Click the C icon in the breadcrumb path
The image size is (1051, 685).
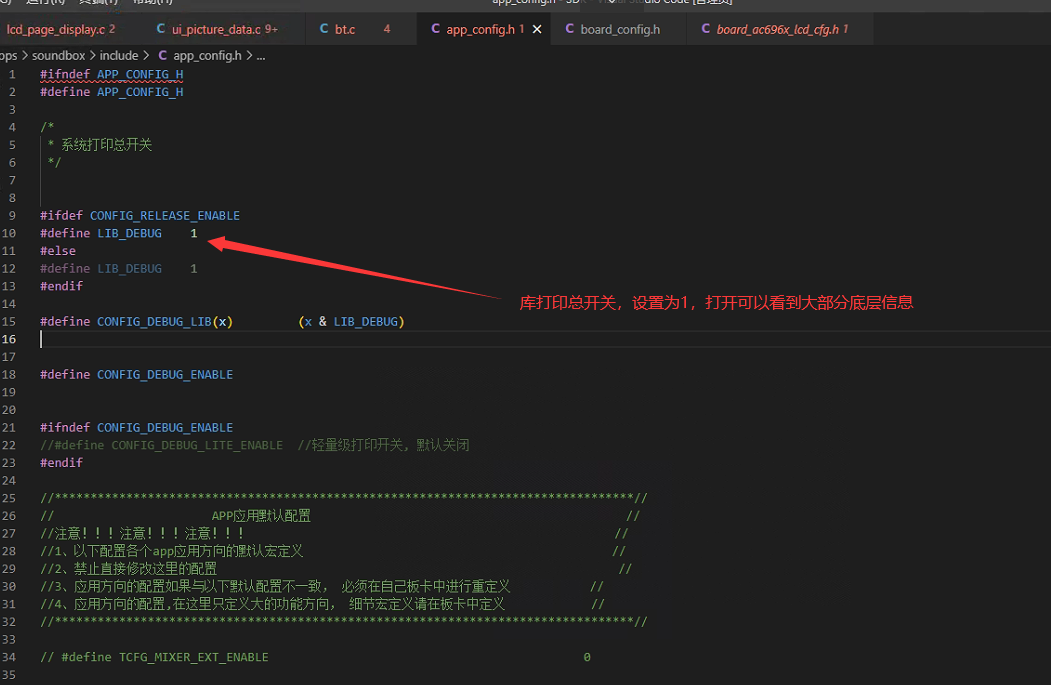[163, 56]
